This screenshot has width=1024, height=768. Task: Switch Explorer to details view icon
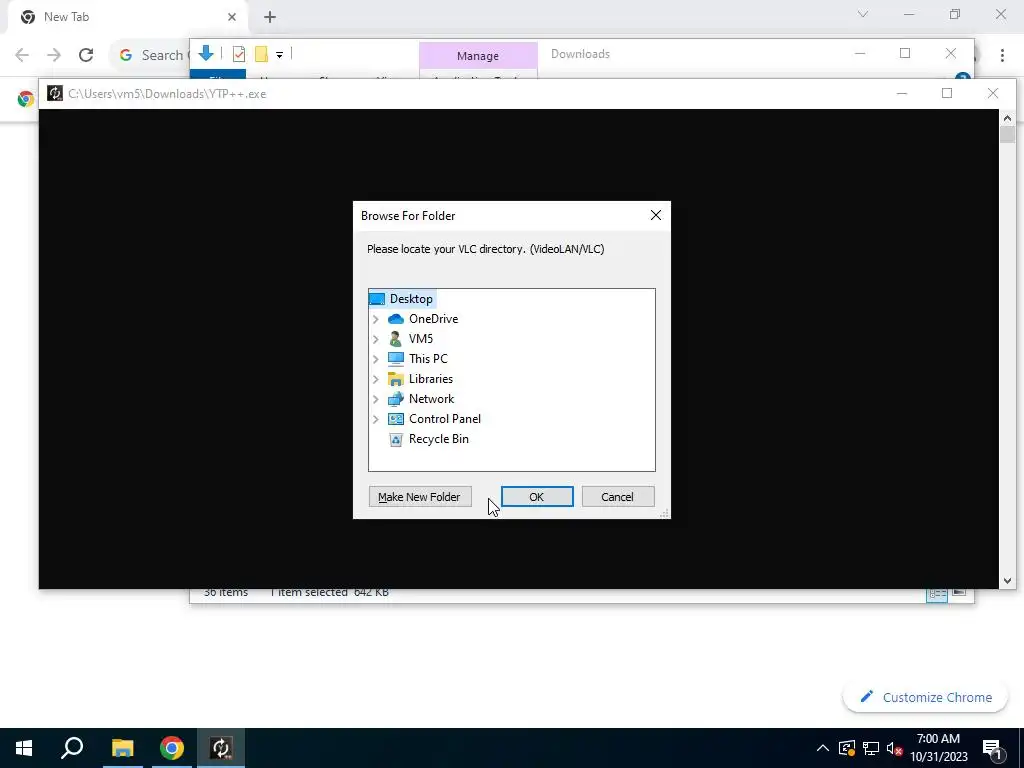(937, 593)
